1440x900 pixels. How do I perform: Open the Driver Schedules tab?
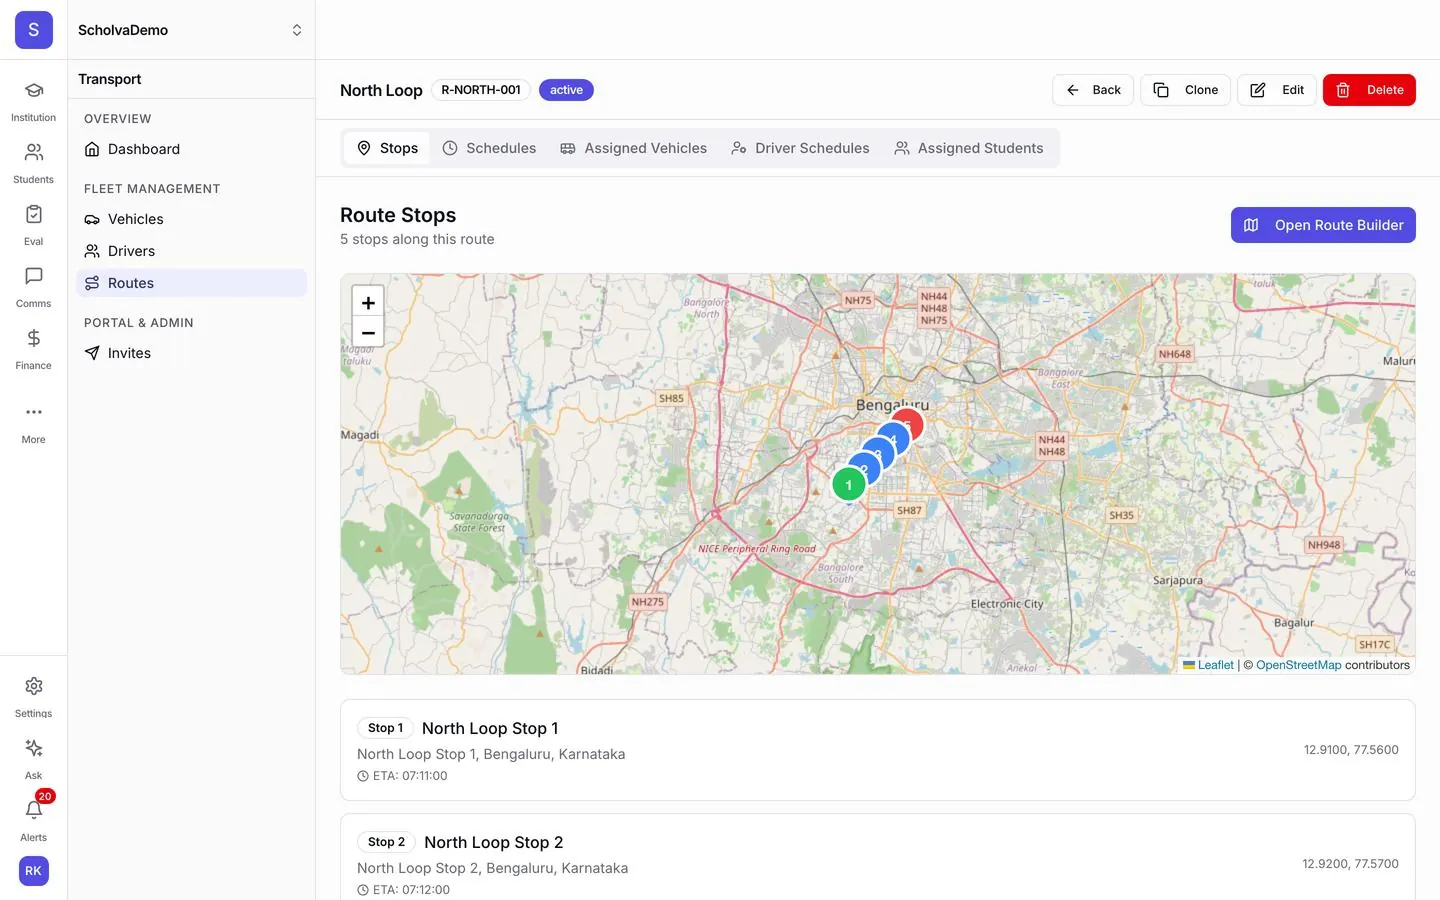click(800, 148)
